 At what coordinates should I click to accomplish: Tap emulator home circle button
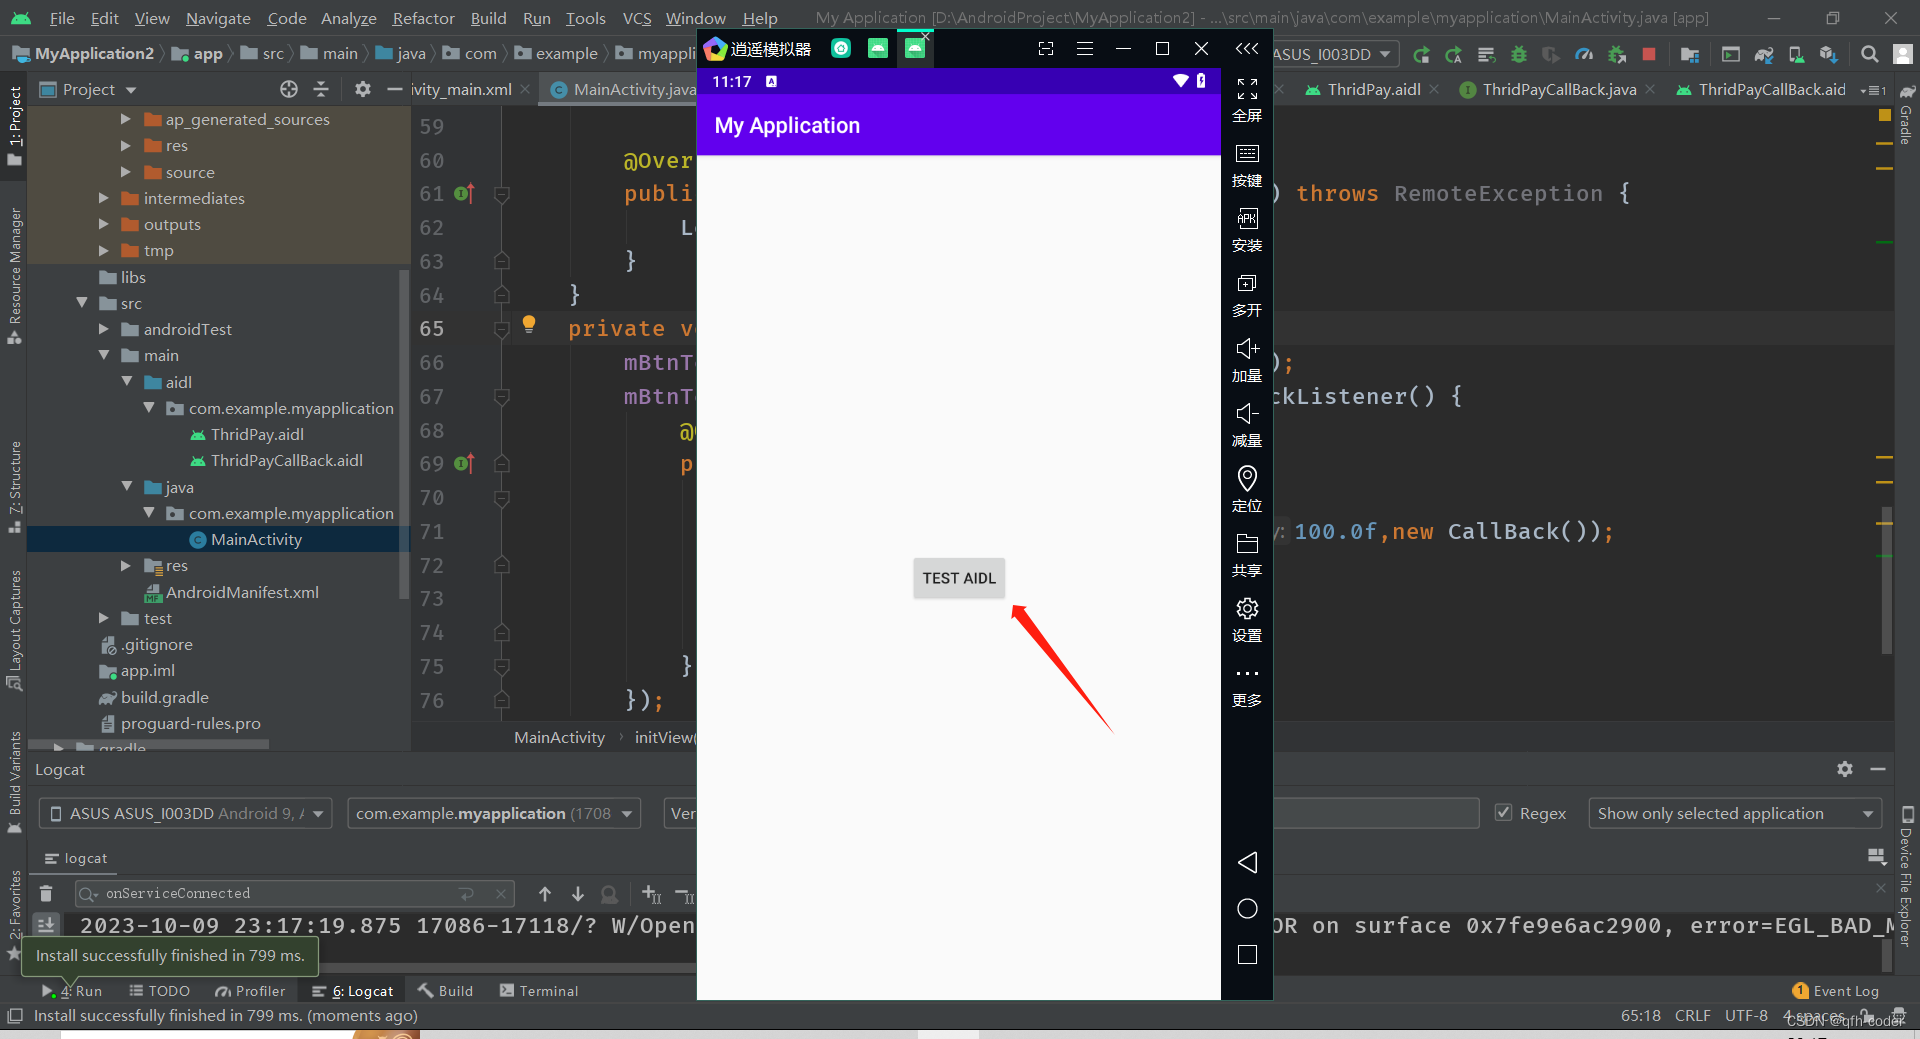[1247, 908]
